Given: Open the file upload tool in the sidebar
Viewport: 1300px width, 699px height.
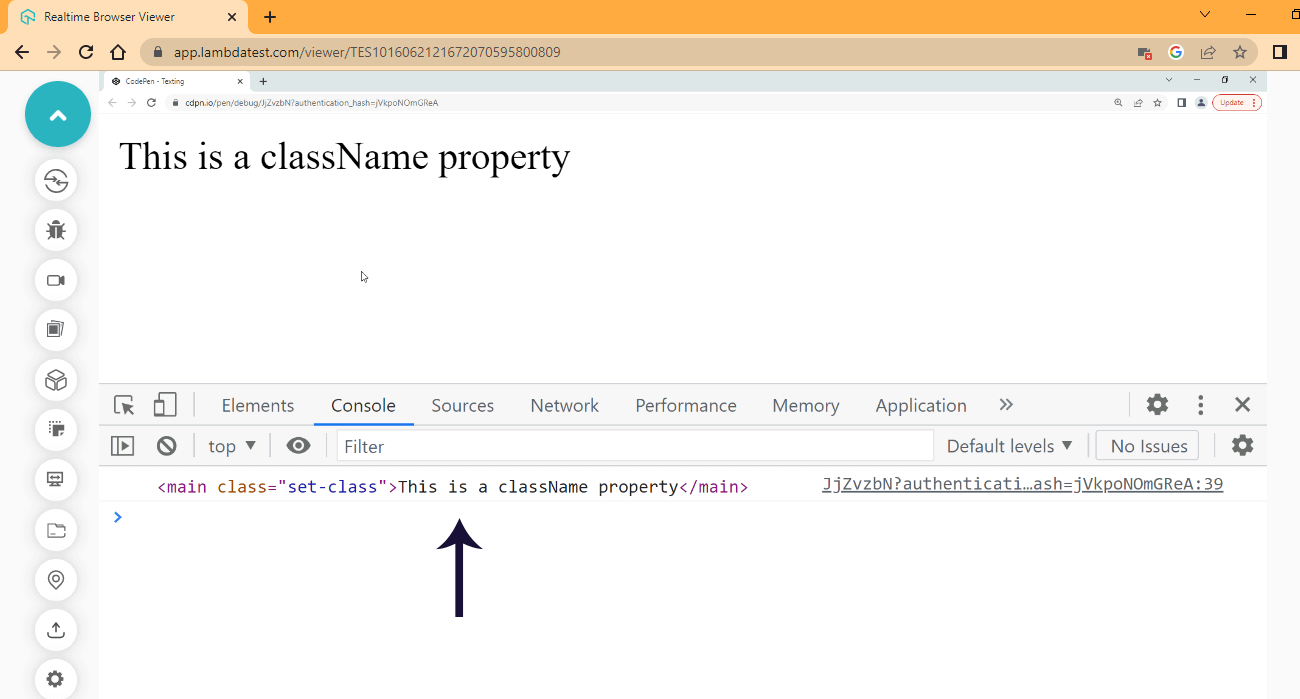Looking at the screenshot, I should (x=57, y=630).
